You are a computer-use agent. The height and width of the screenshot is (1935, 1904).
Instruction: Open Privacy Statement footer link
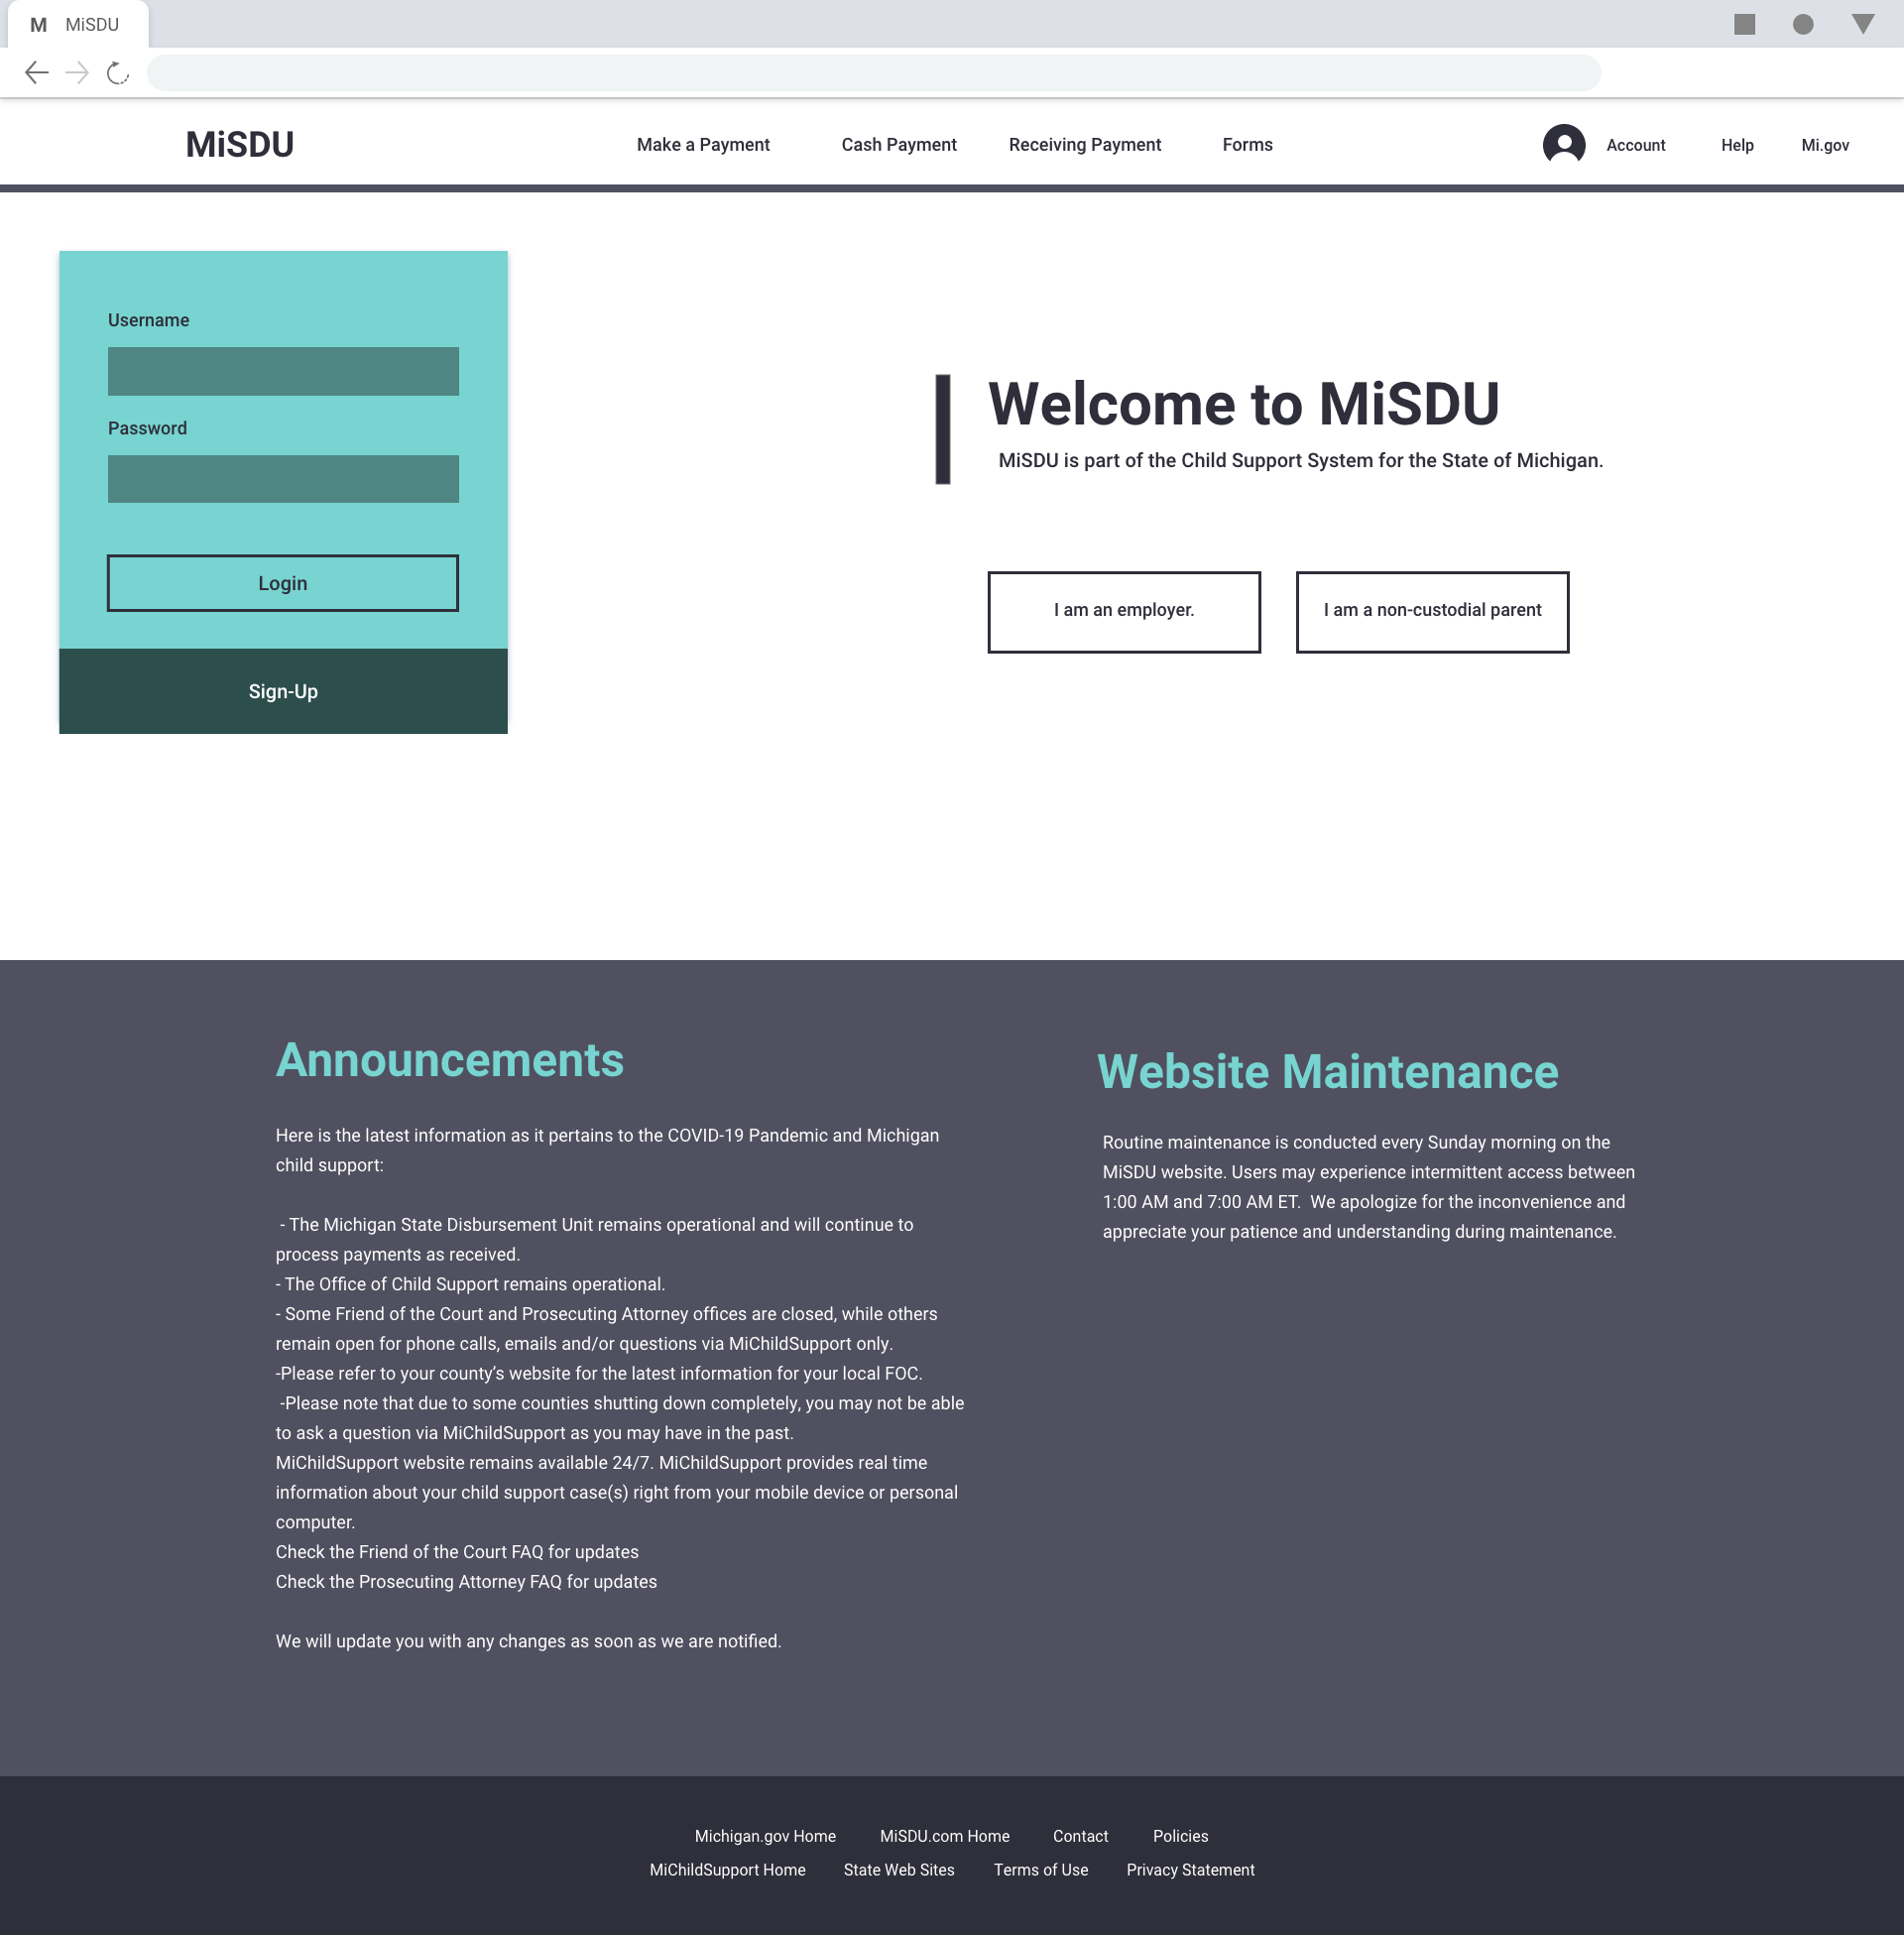[1189, 1870]
